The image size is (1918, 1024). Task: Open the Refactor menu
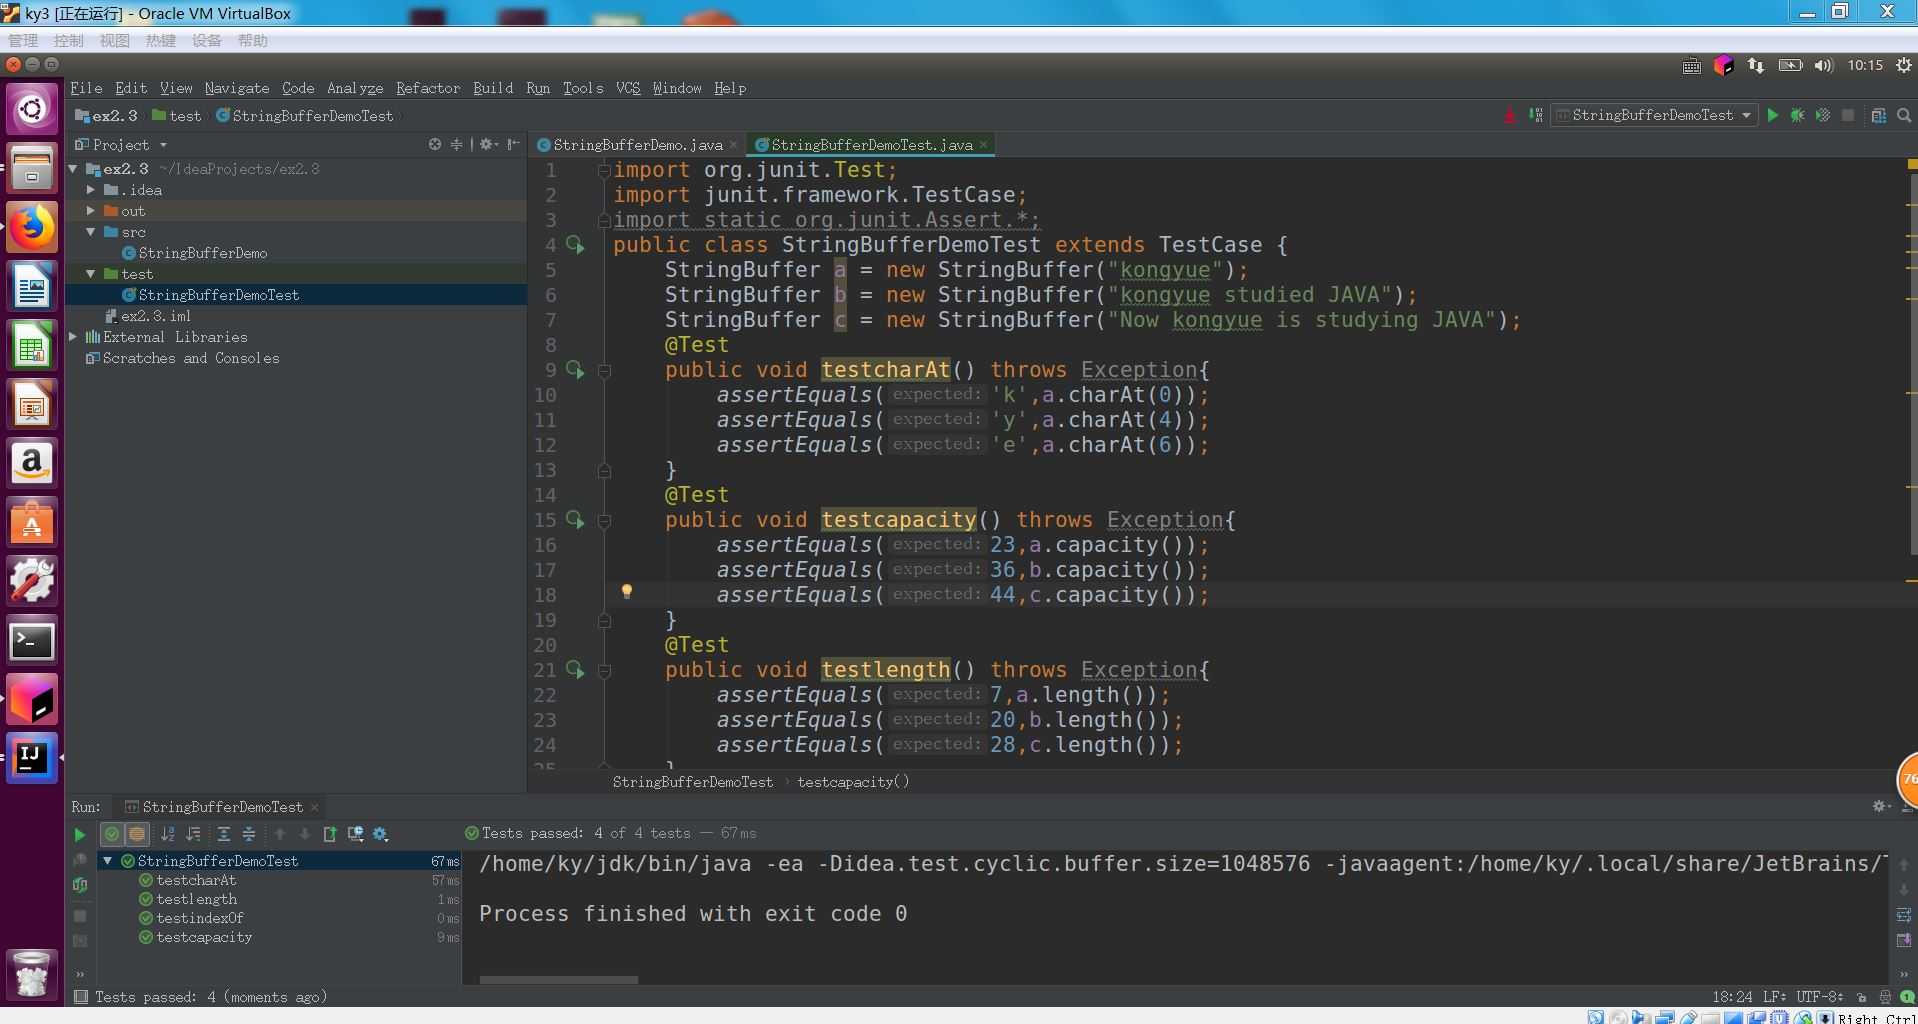[x=428, y=88]
